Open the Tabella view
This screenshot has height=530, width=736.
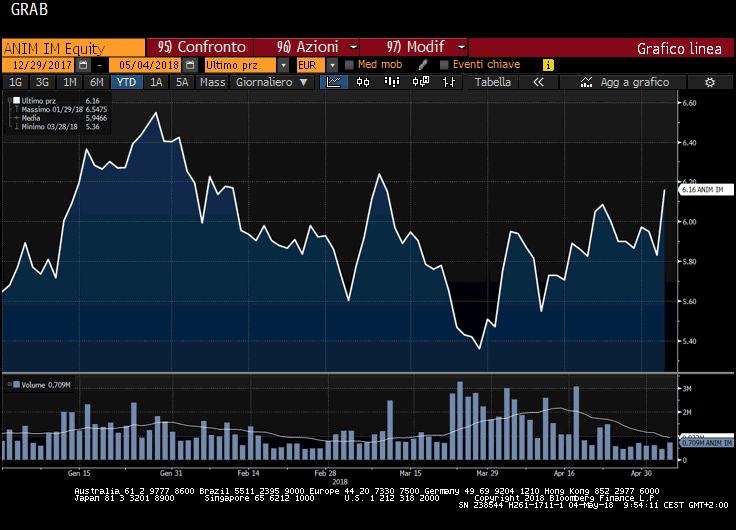tap(492, 82)
